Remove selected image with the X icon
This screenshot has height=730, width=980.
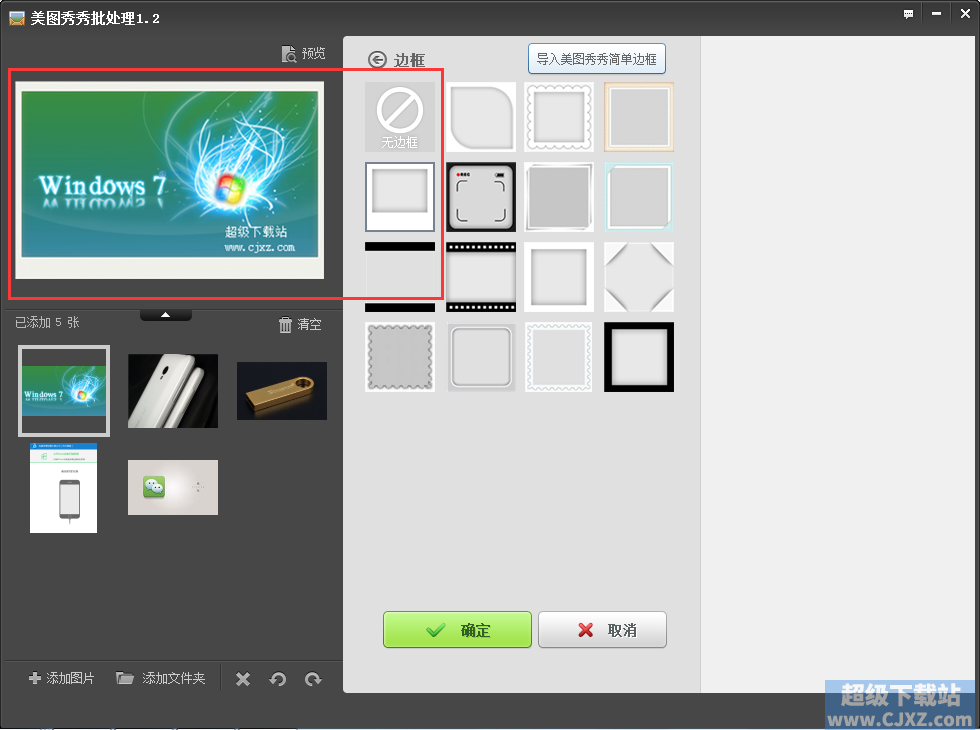242,679
